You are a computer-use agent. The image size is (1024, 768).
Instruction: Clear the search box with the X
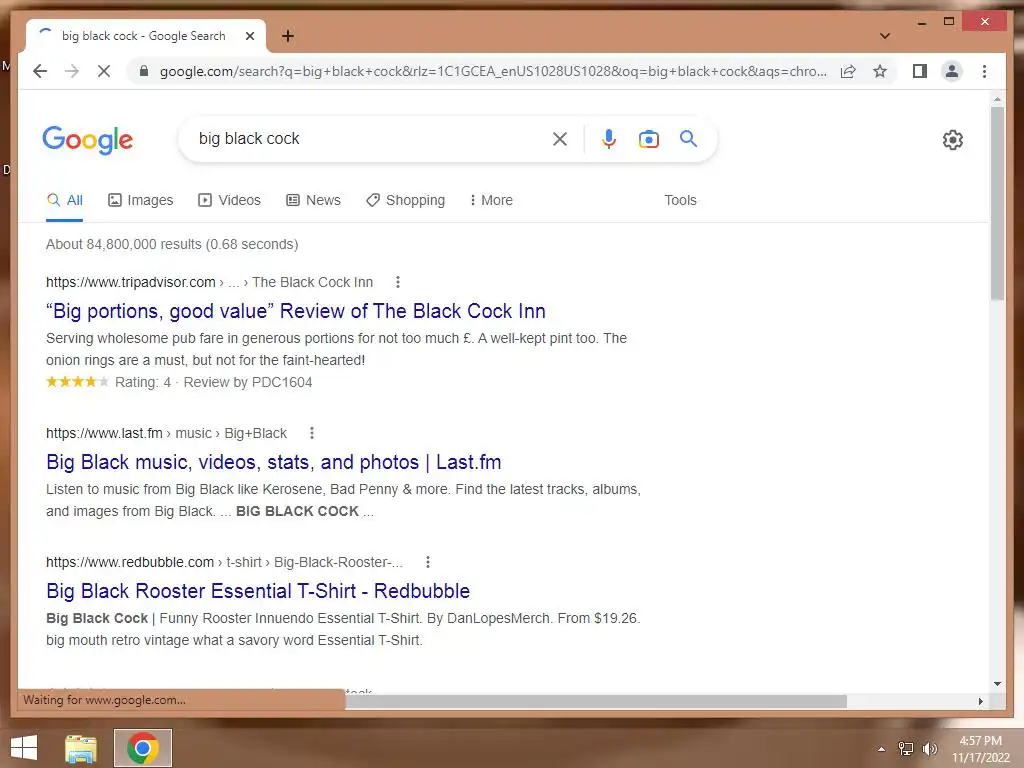pos(560,138)
